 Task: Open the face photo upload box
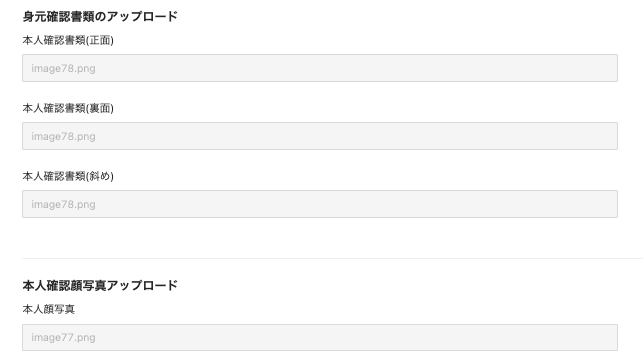tap(320, 337)
